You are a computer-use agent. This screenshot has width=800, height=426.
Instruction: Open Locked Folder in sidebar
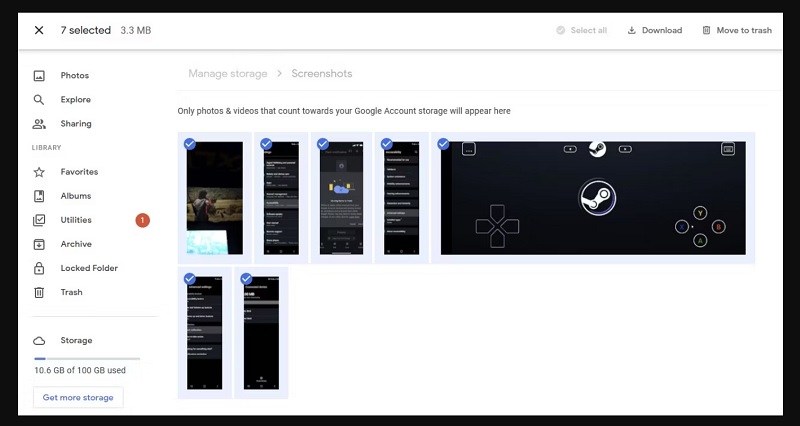pos(88,268)
